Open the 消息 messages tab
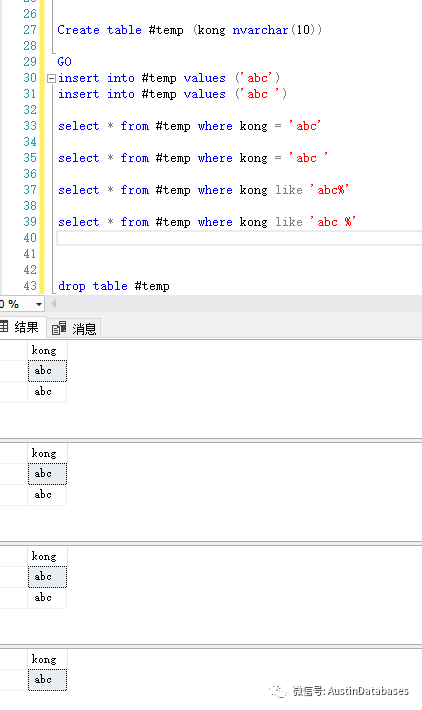Viewport: 422px width, 710px height. pos(74,328)
